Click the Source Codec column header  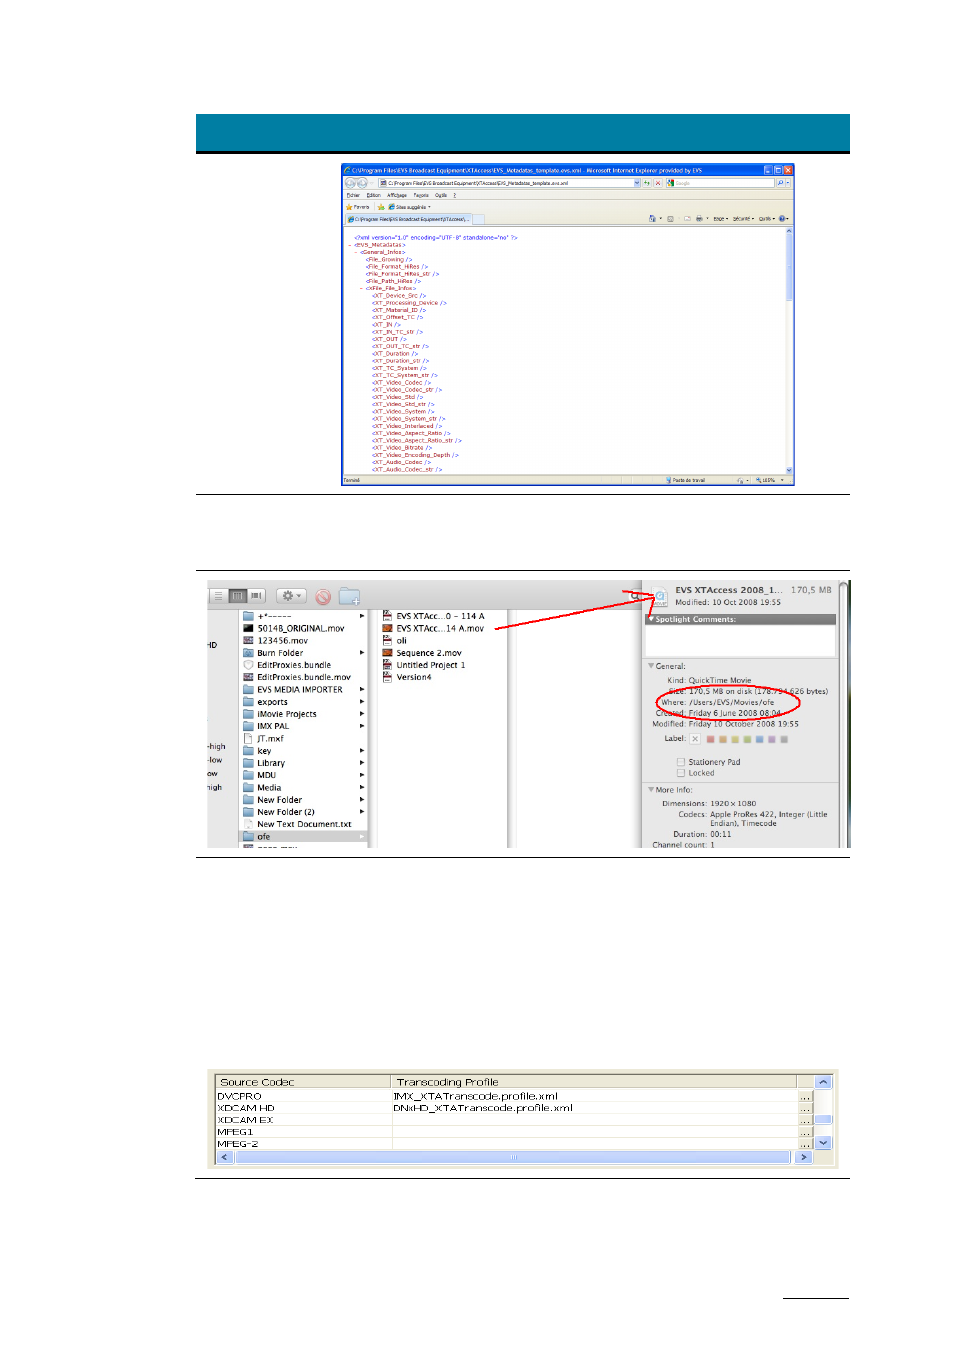(x=303, y=1082)
